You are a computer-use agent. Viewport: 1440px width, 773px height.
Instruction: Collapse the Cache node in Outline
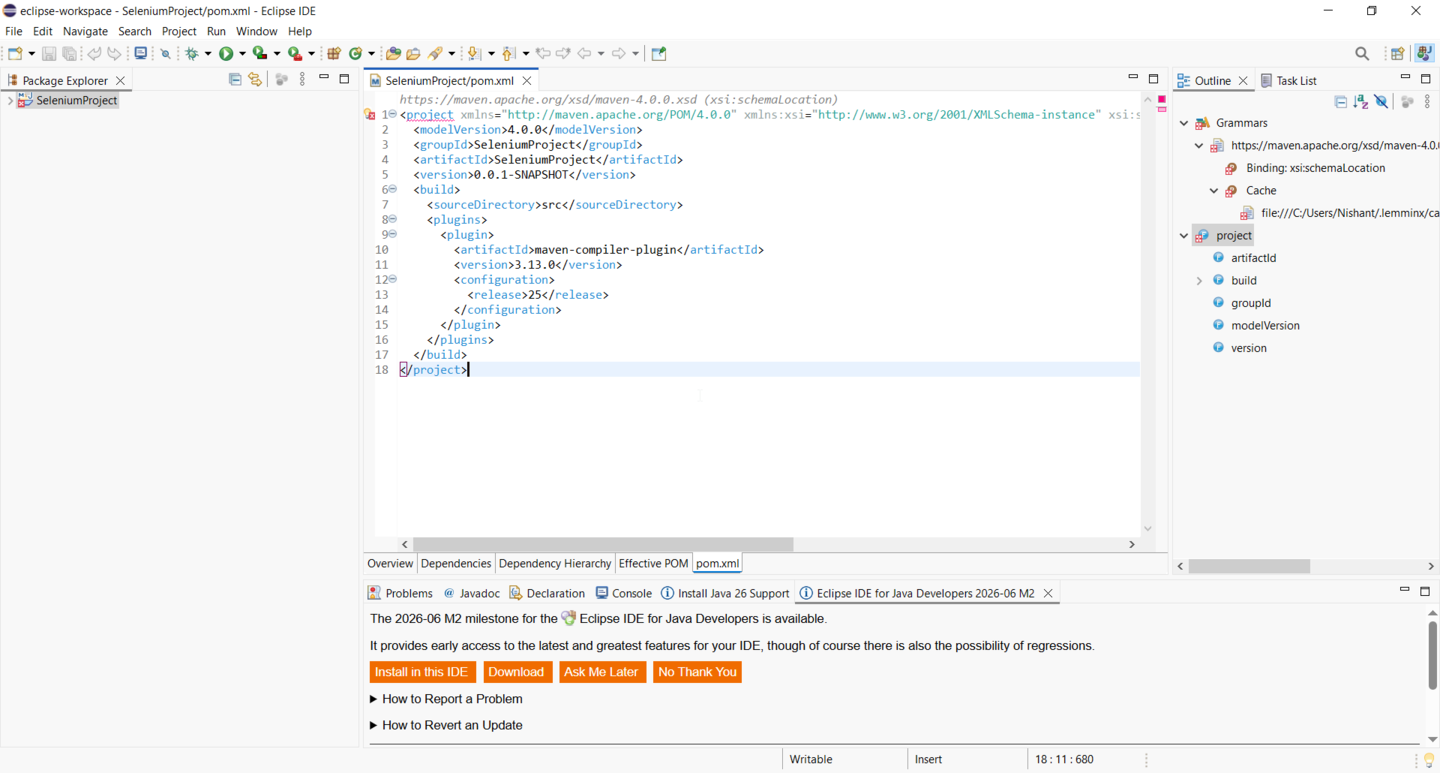pyautogui.click(x=1214, y=191)
